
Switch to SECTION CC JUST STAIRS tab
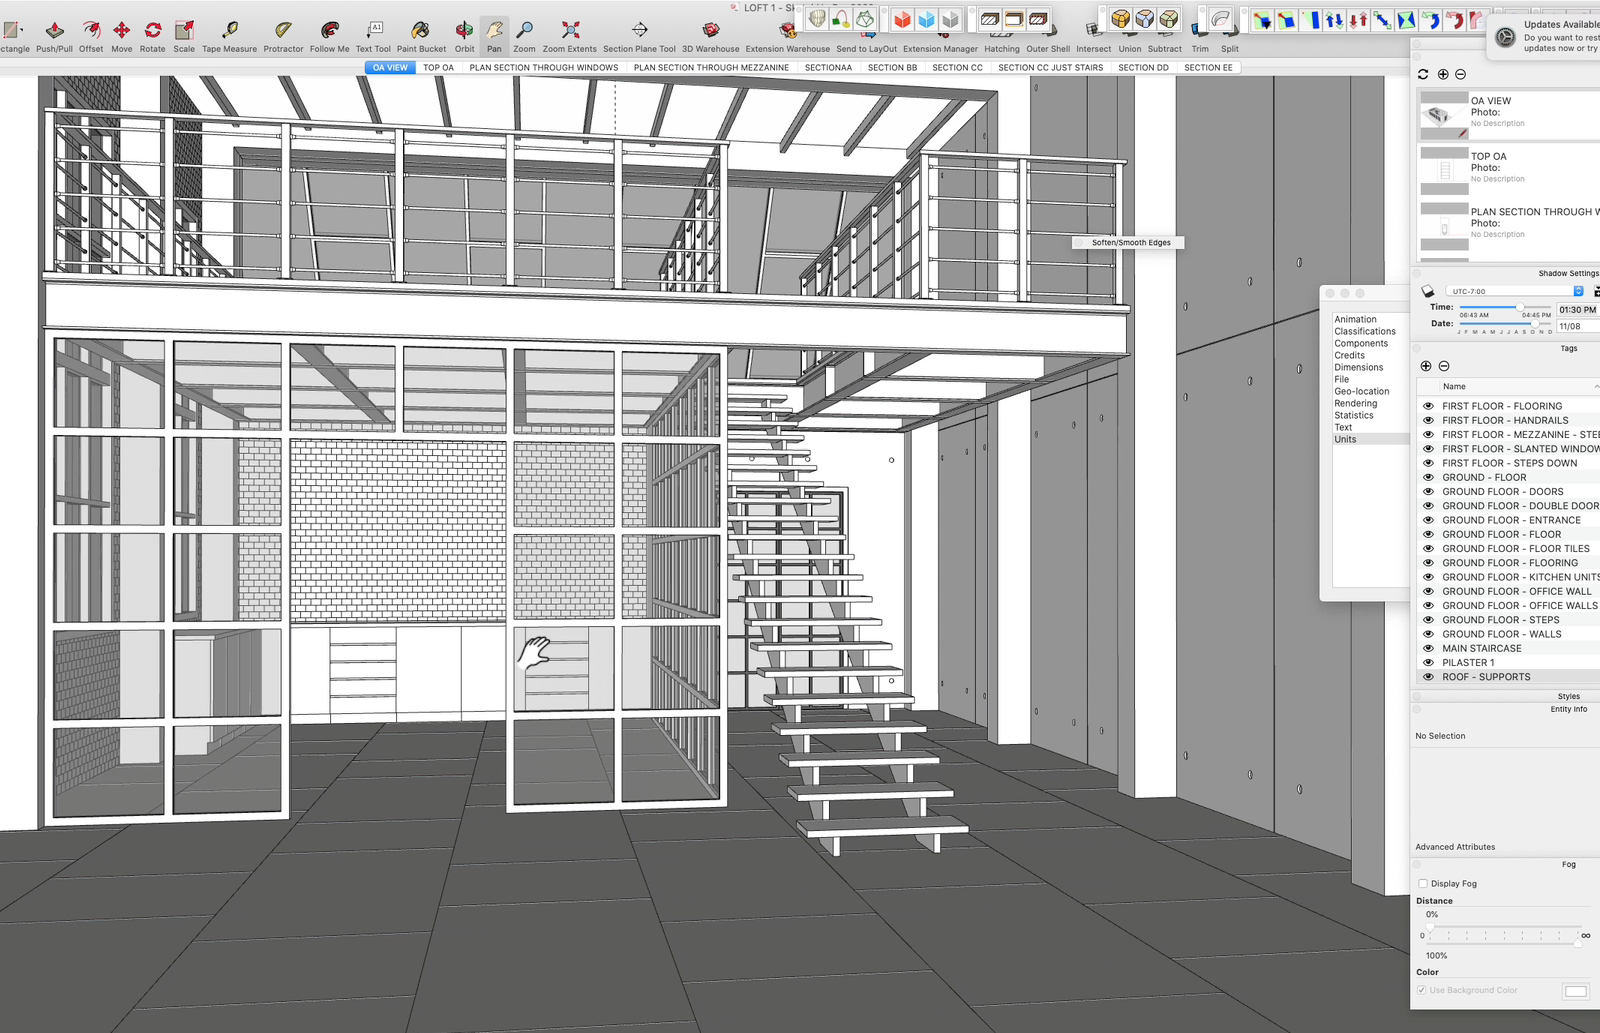click(1051, 68)
